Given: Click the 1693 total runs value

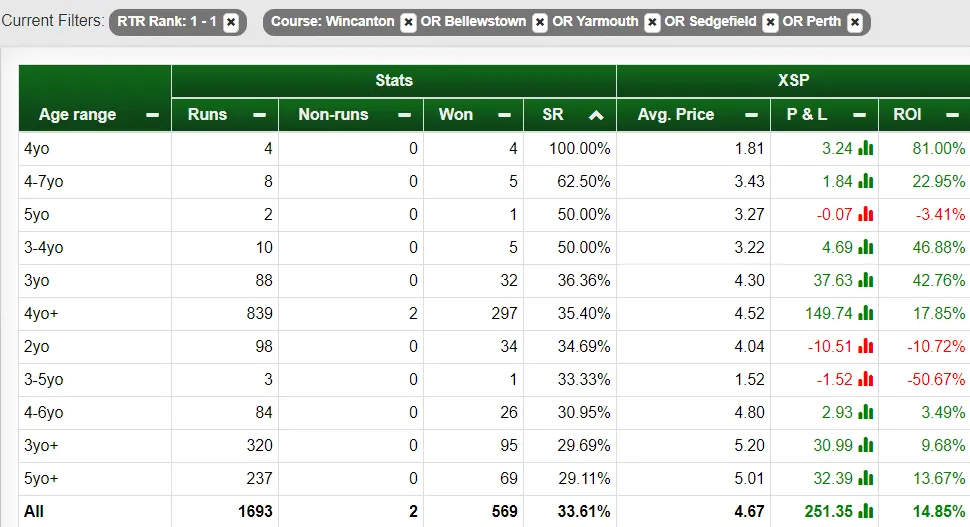Looking at the screenshot, I should [x=255, y=511].
